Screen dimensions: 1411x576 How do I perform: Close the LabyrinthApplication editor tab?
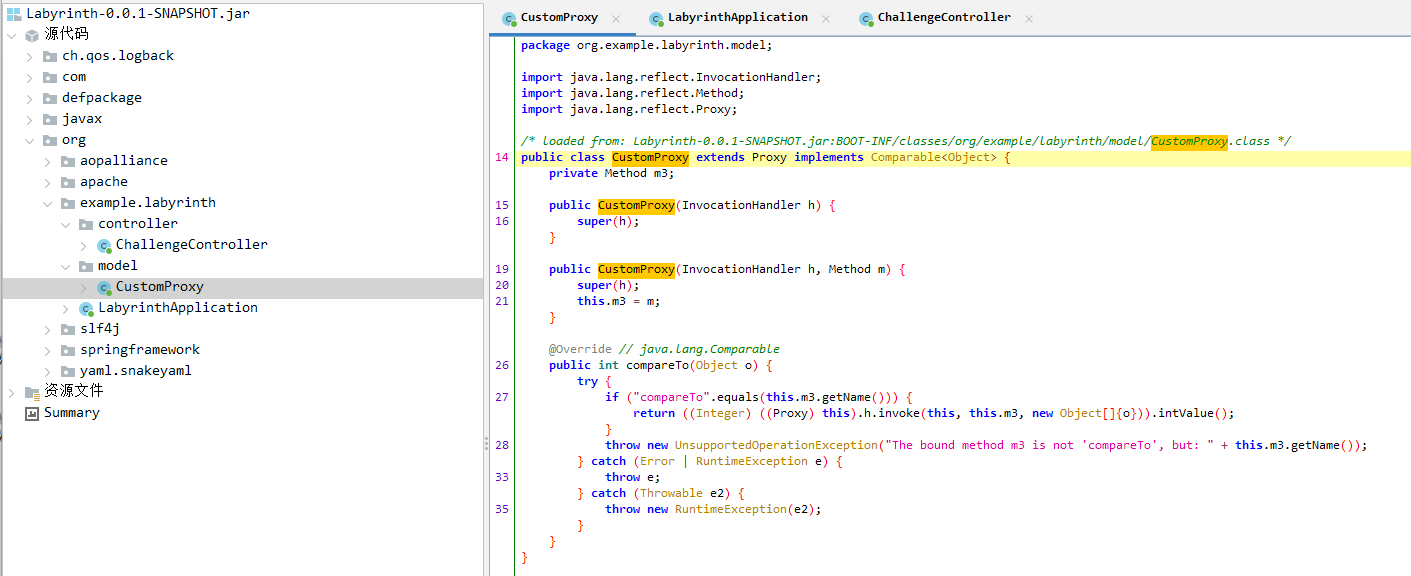tap(826, 18)
